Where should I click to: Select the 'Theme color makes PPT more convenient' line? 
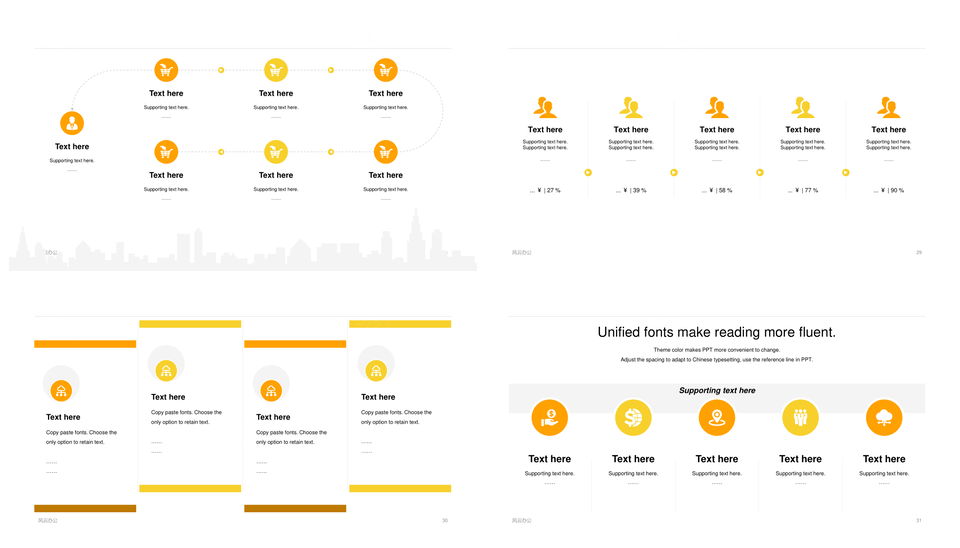[716, 350]
